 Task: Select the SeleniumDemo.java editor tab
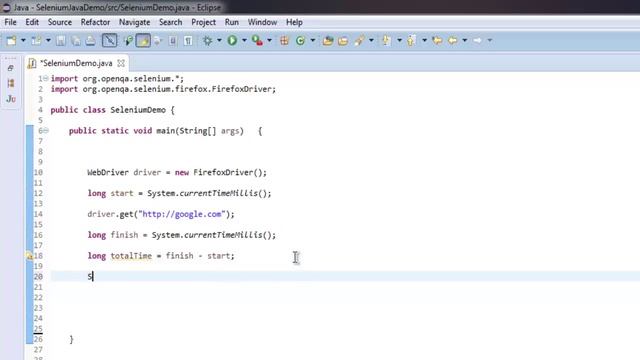[76, 63]
